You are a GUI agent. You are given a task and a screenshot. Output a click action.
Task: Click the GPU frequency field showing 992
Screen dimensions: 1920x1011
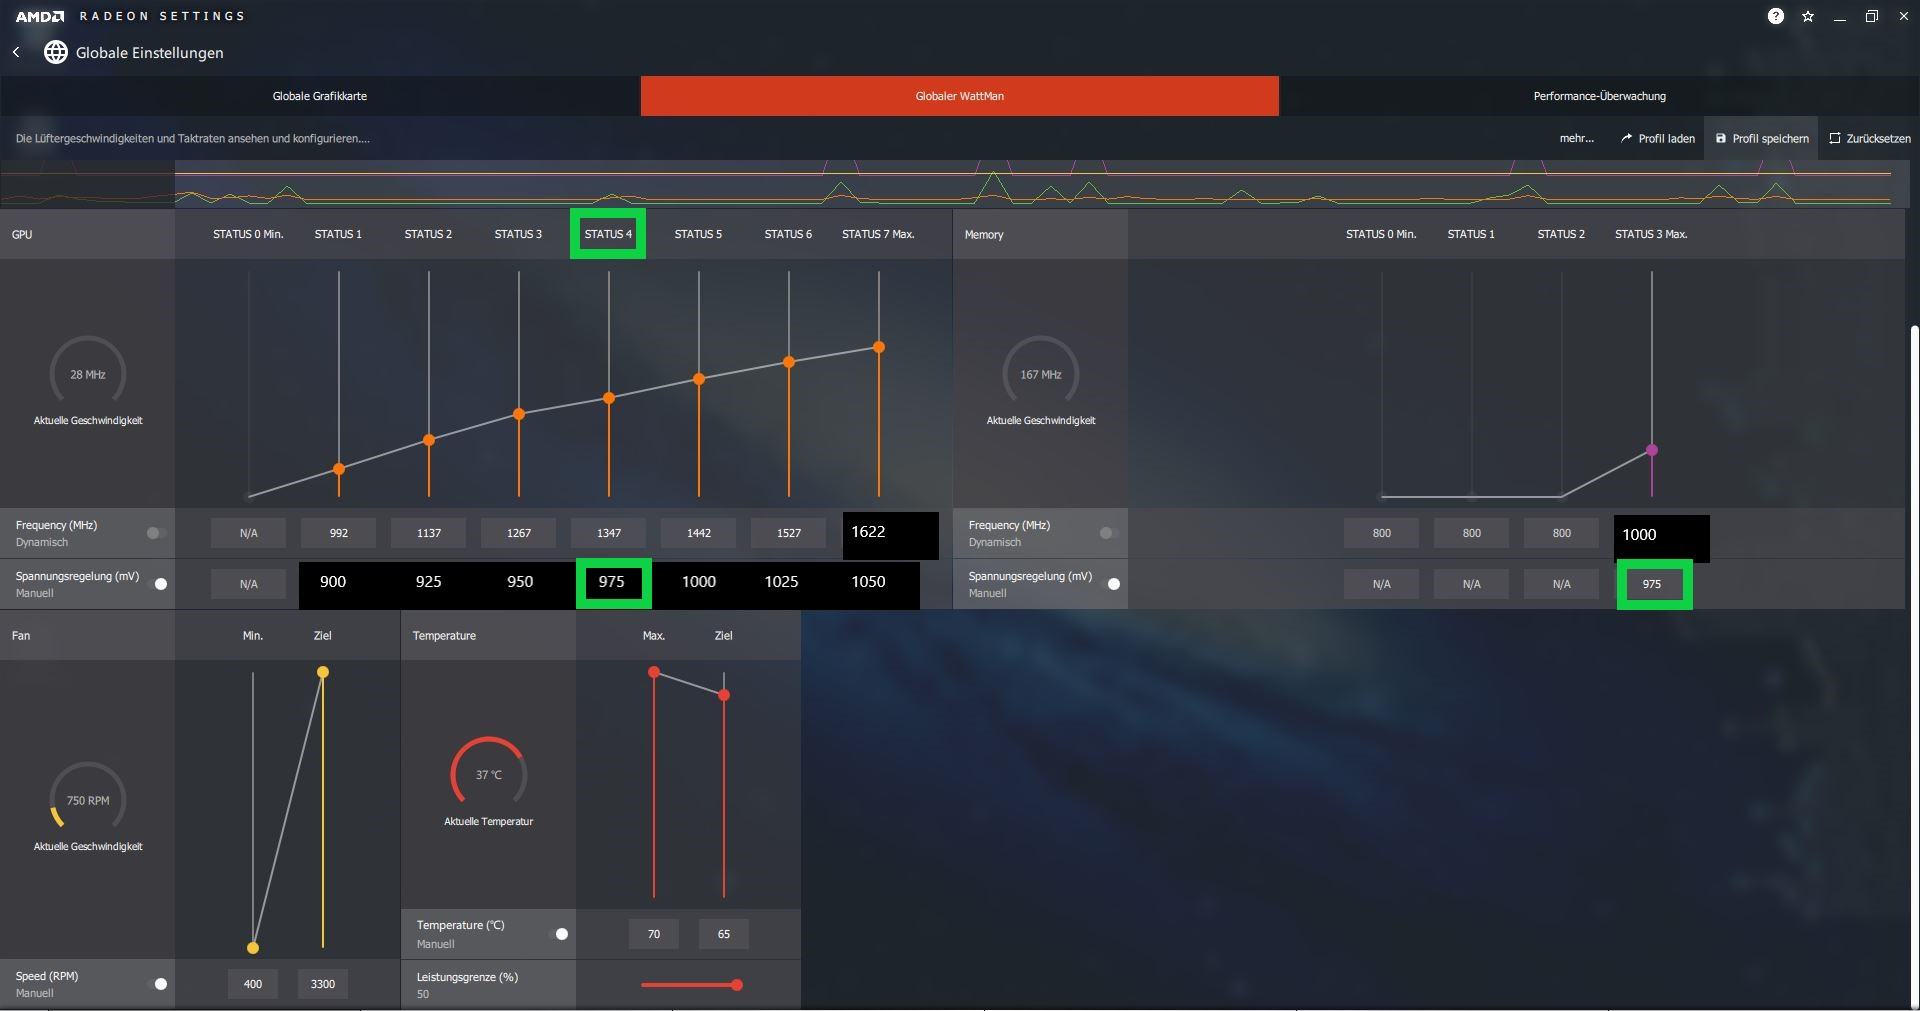[339, 533]
